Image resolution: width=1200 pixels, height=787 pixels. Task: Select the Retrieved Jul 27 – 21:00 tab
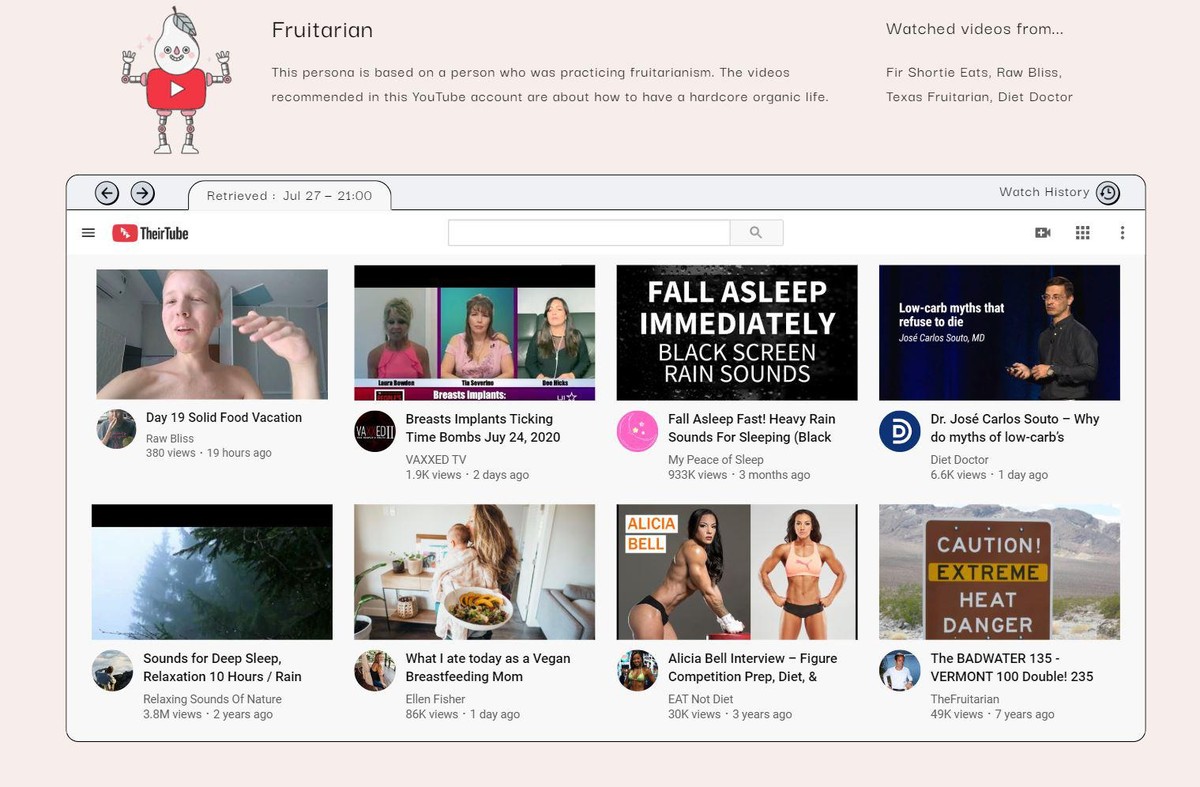(x=289, y=195)
